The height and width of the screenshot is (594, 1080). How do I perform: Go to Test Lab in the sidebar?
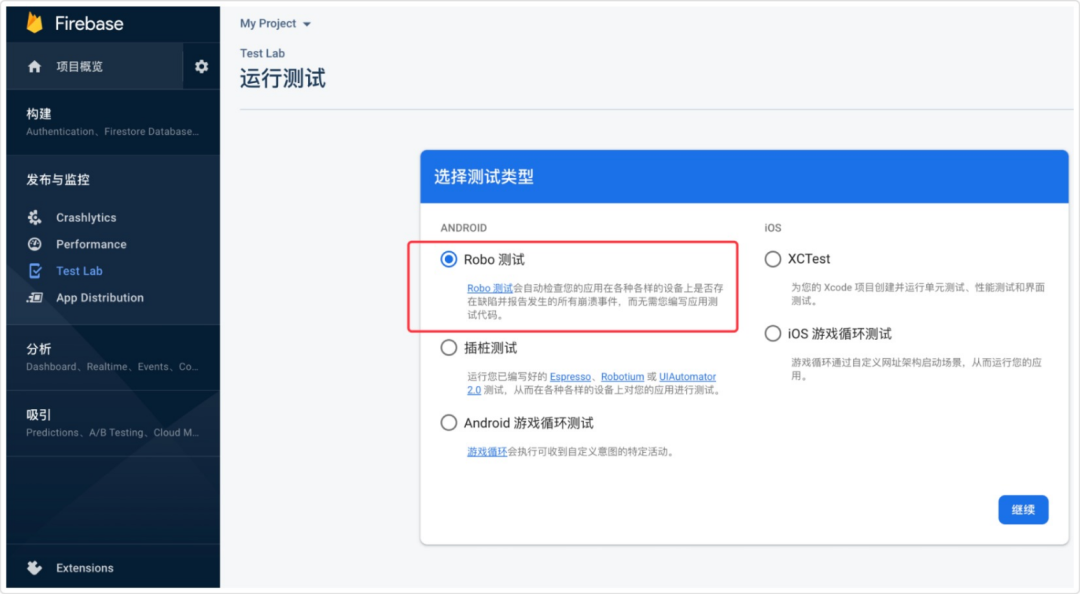pos(78,270)
